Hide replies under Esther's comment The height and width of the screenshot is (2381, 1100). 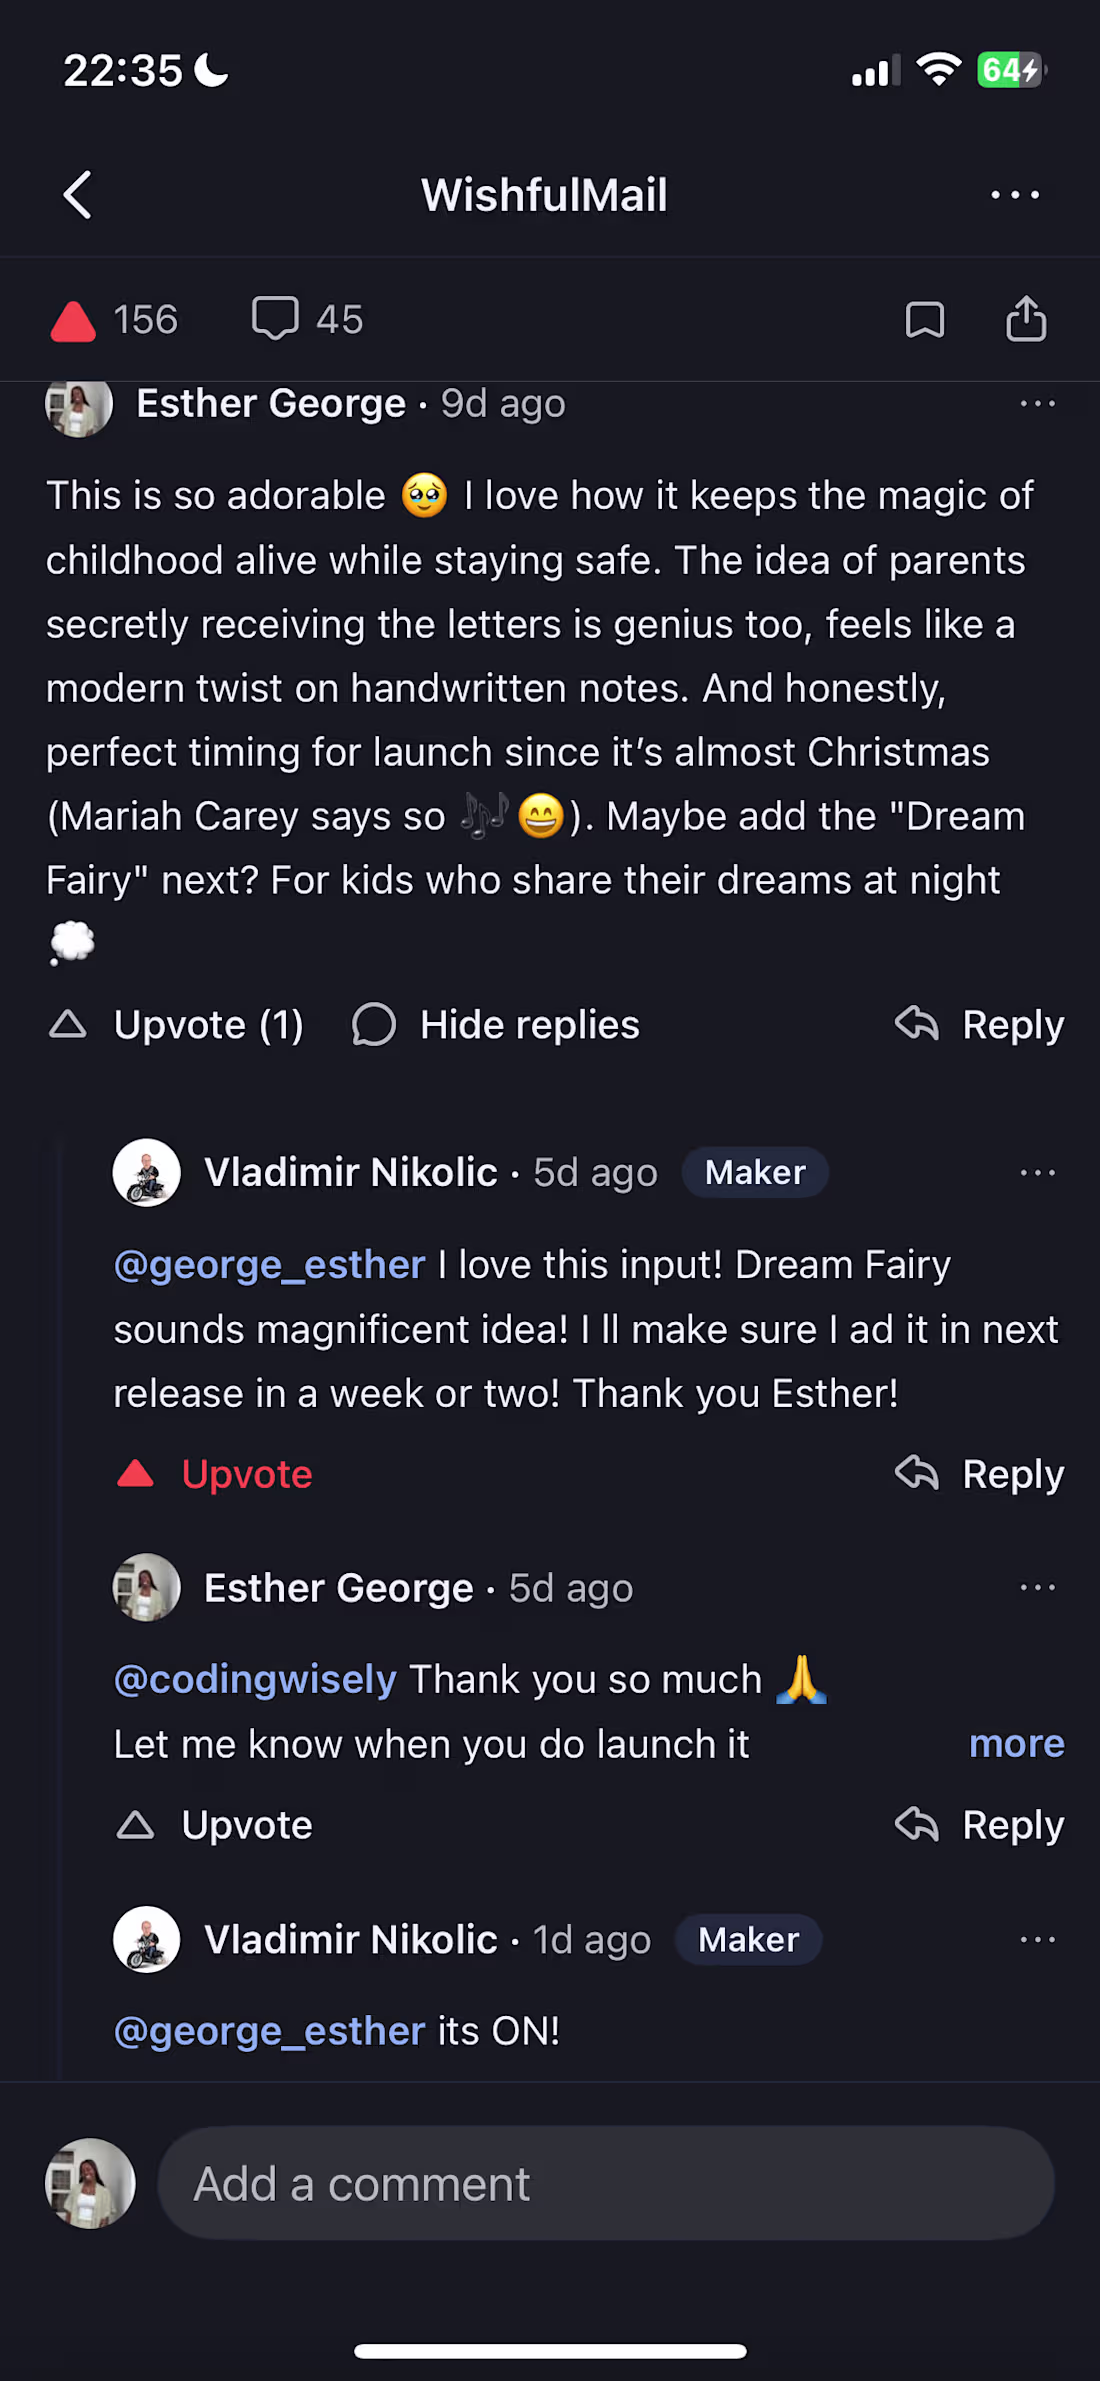point(496,1025)
